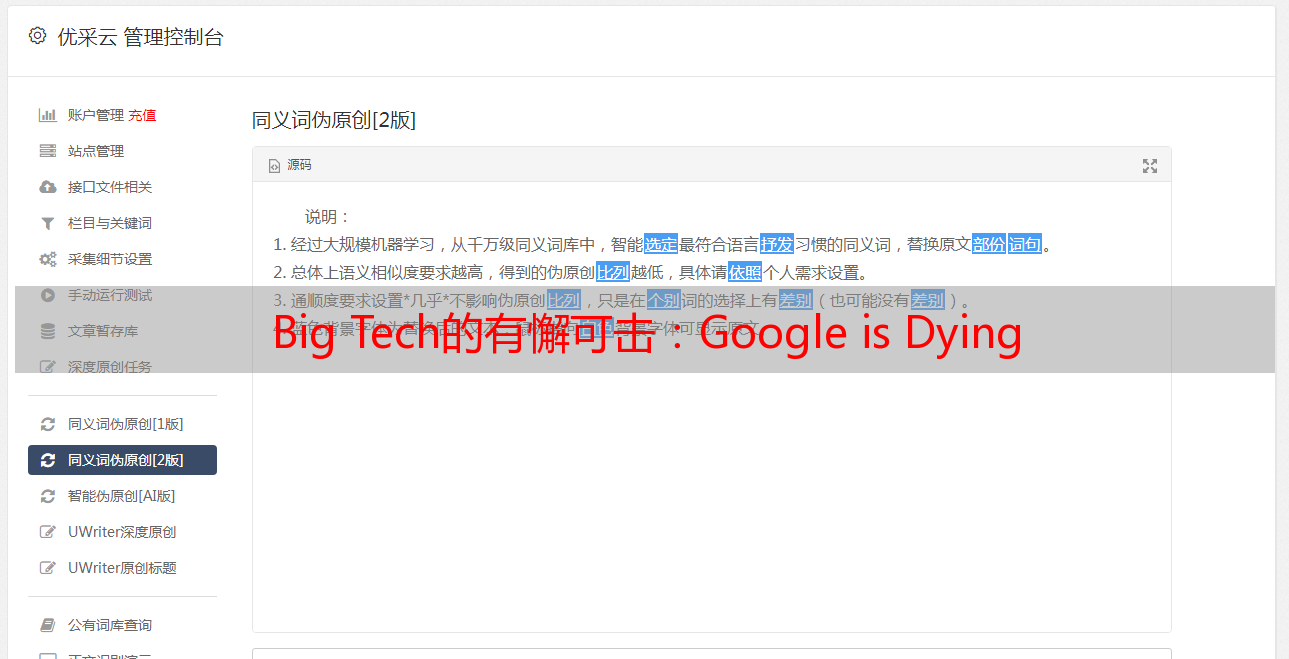Click the highlighted word 部份

tap(989, 244)
